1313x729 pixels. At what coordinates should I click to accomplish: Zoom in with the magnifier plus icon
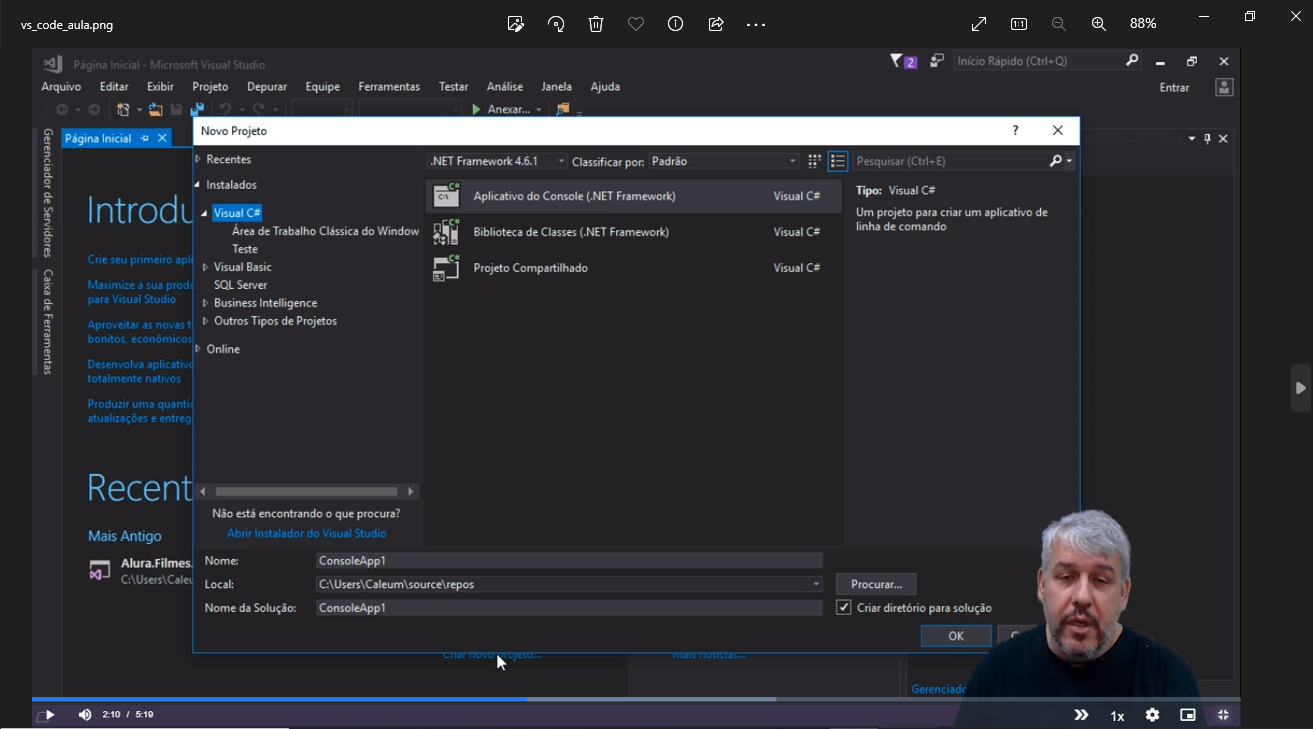1098,24
